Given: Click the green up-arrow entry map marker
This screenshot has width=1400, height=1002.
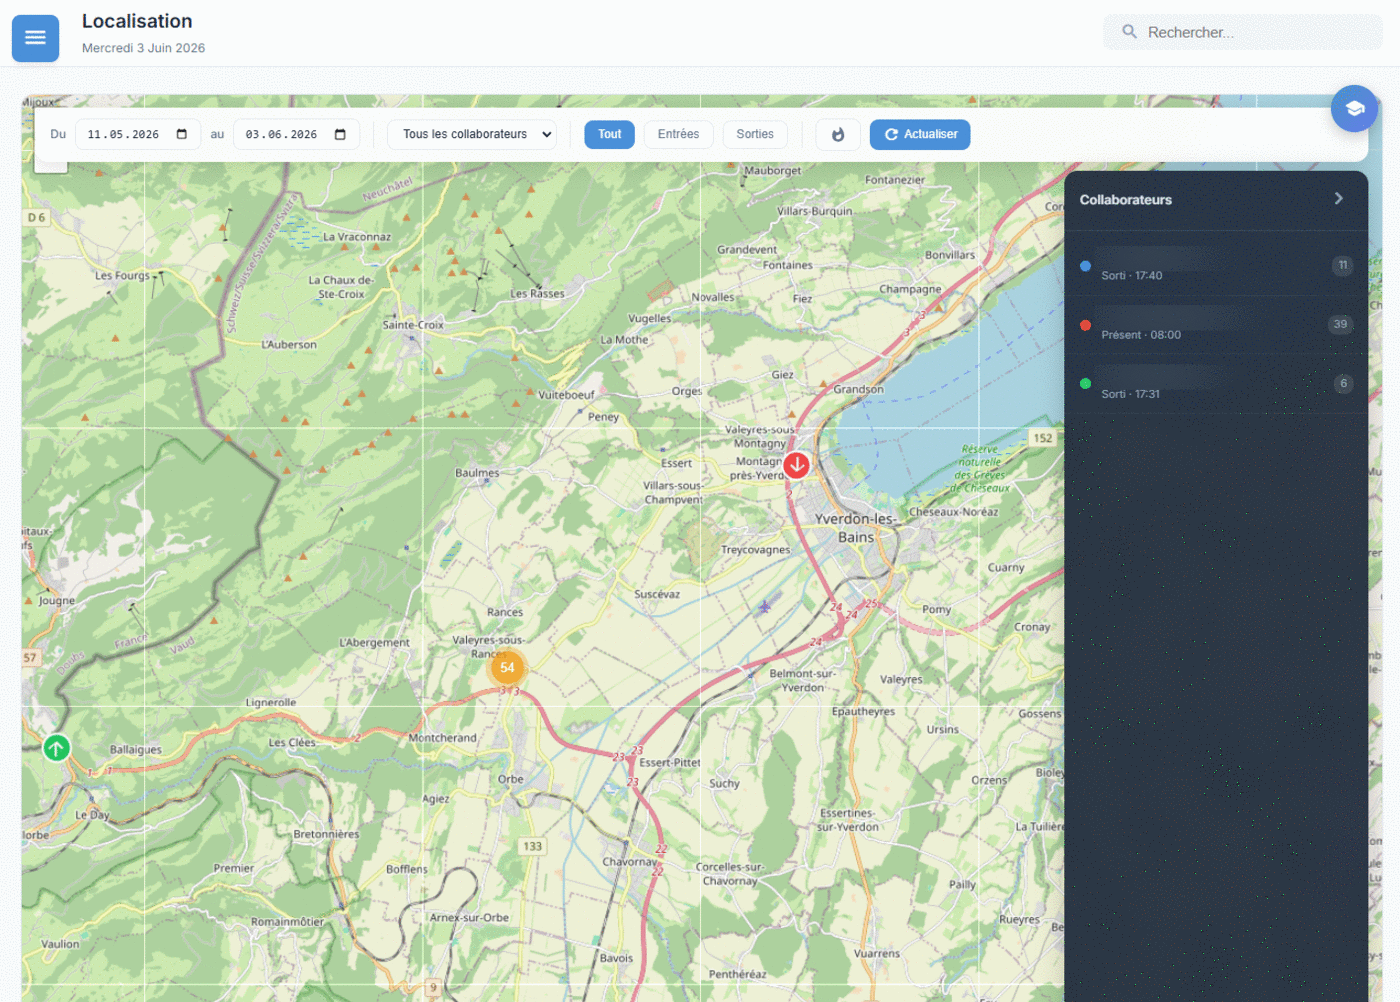Looking at the screenshot, I should click(x=56, y=748).
